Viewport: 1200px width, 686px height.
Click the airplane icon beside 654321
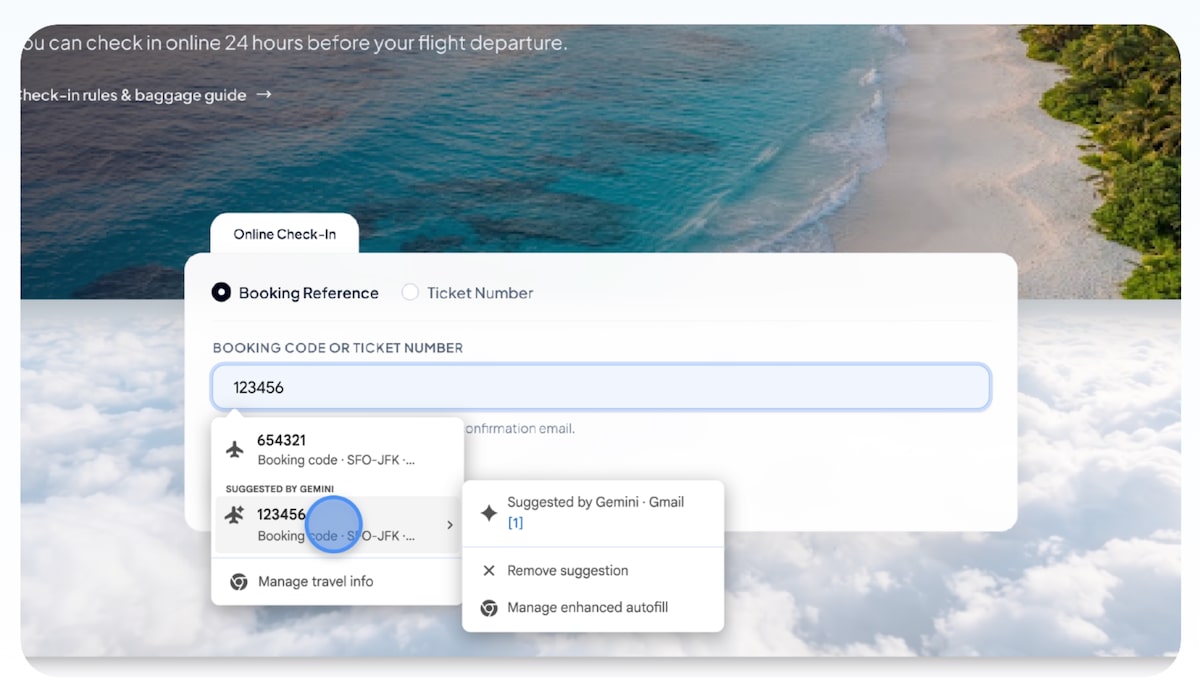[235, 450]
